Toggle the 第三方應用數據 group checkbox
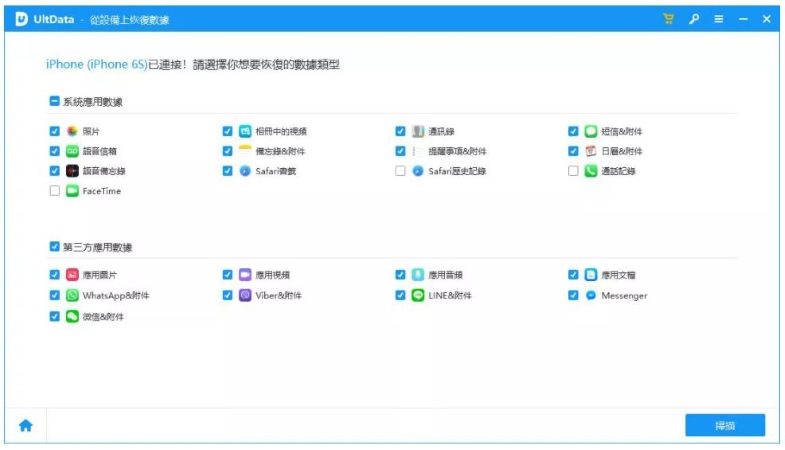785x450 pixels. point(54,246)
